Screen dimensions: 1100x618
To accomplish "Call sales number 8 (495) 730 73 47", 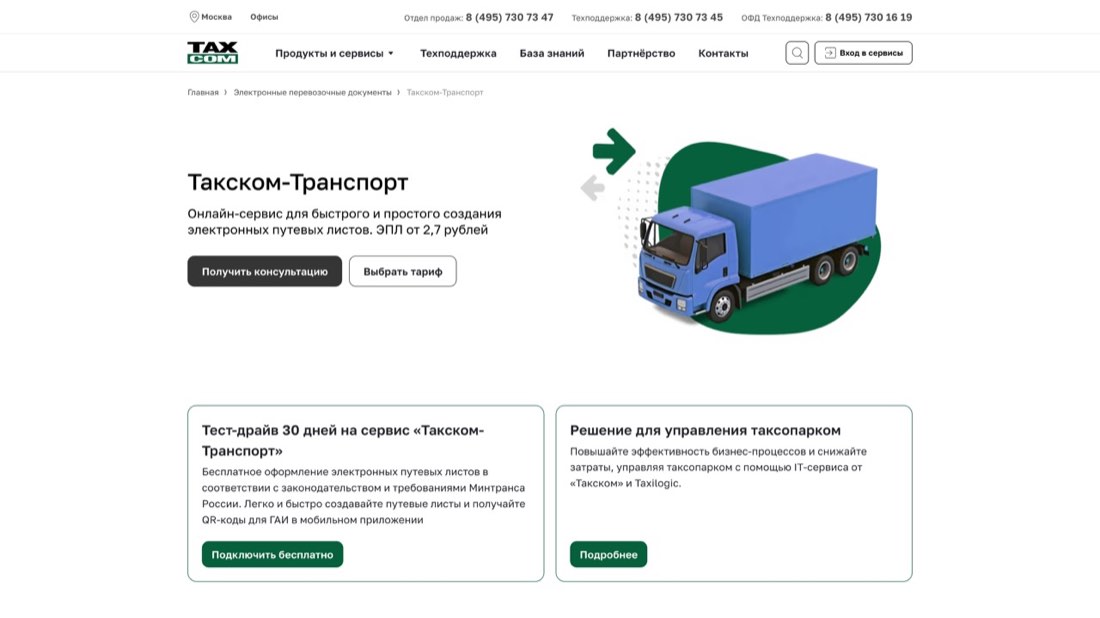I will coord(509,18).
